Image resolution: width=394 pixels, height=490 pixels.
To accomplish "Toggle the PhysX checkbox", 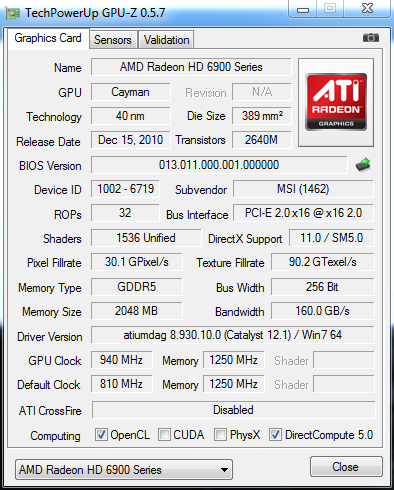I will [220, 435].
